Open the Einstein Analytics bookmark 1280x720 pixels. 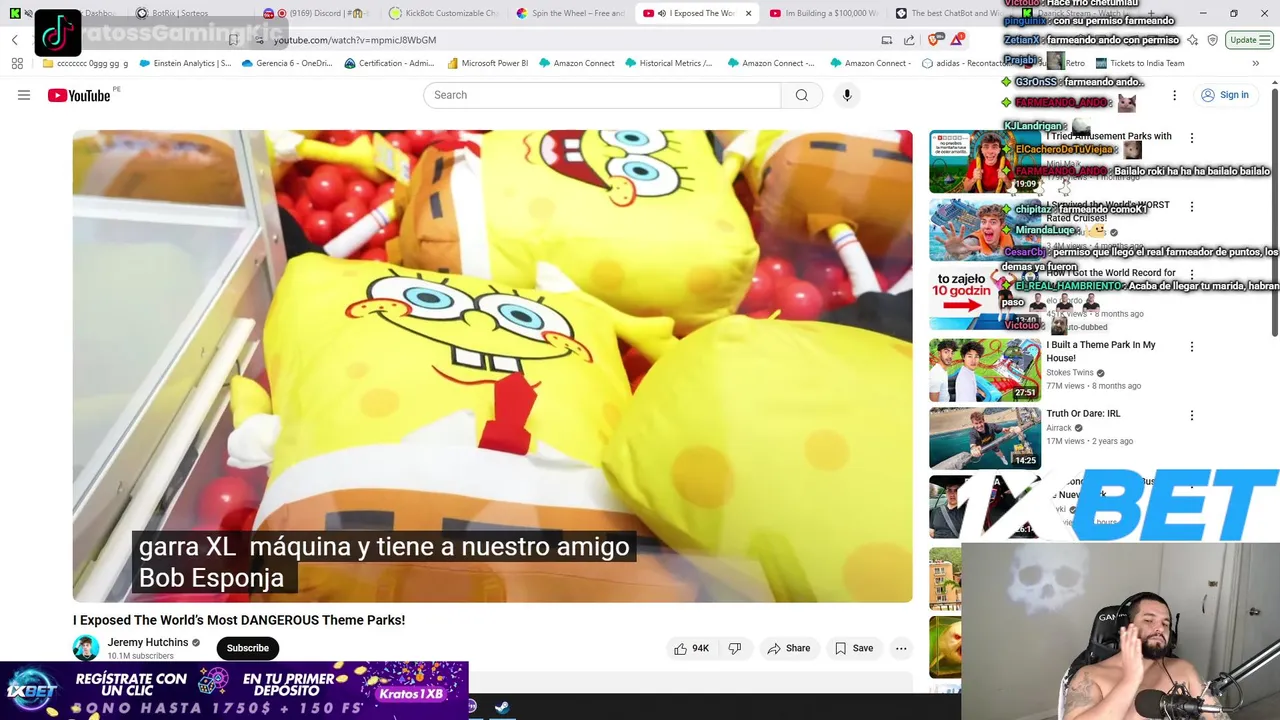click(x=185, y=63)
